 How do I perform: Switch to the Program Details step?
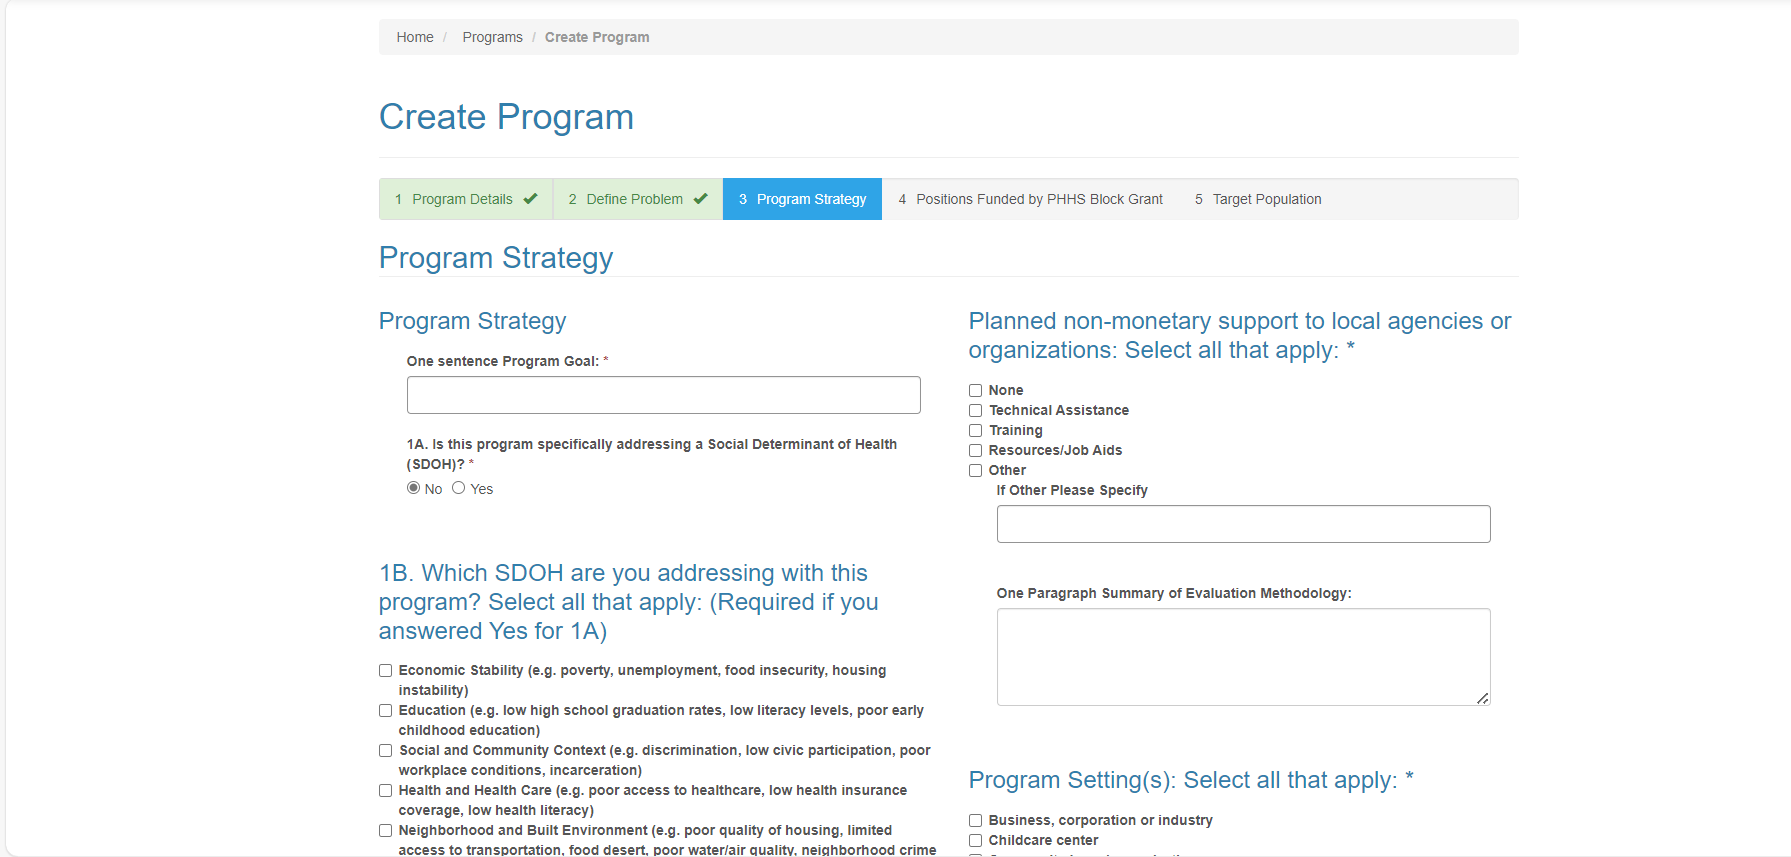(x=462, y=199)
